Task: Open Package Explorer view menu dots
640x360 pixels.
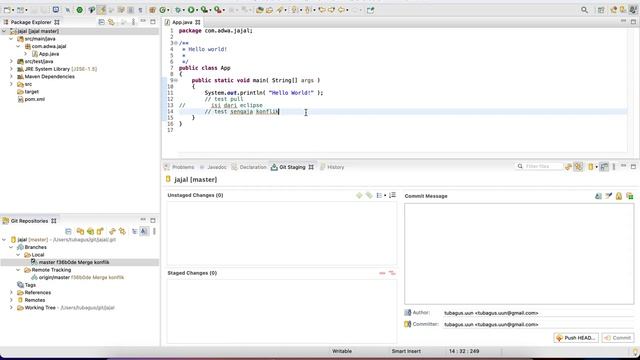Action: click(133, 22)
